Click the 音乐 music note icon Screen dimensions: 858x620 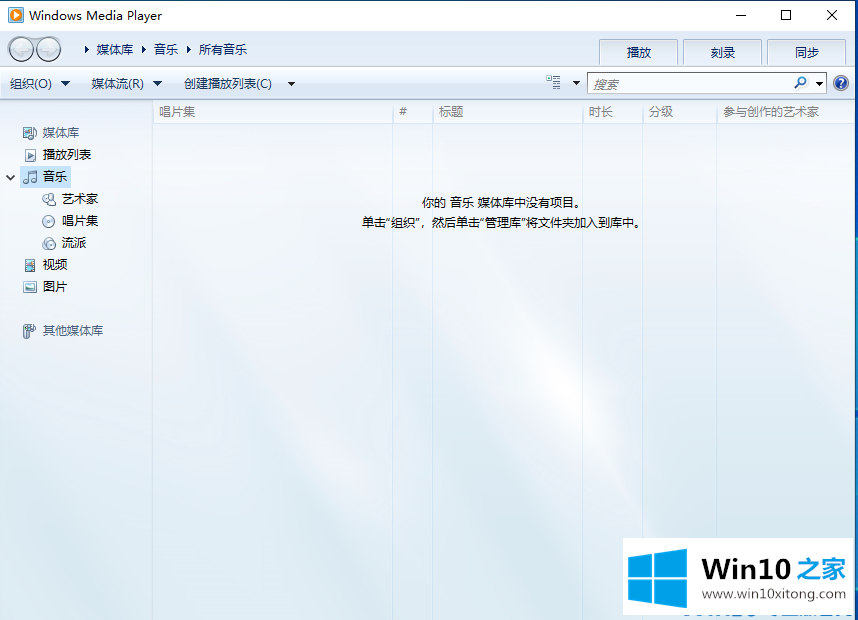pyautogui.click(x=31, y=177)
